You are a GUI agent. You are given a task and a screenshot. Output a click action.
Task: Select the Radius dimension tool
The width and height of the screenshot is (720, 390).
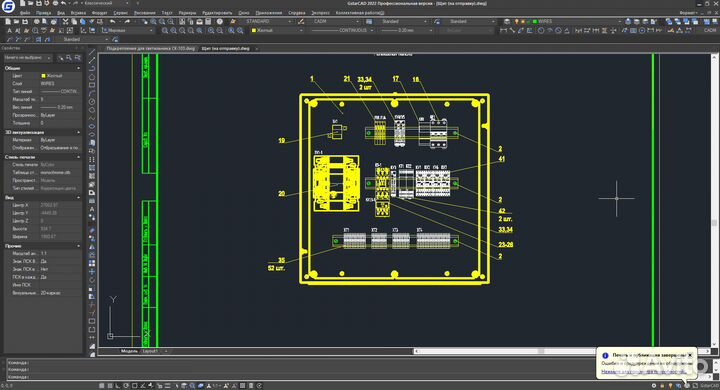[541, 30]
